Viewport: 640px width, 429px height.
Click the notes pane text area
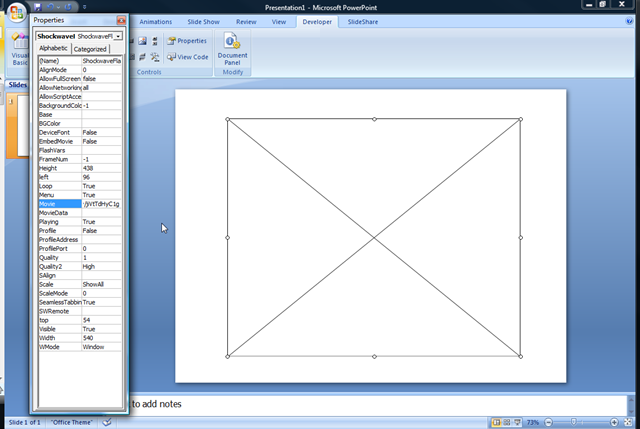[376, 404]
